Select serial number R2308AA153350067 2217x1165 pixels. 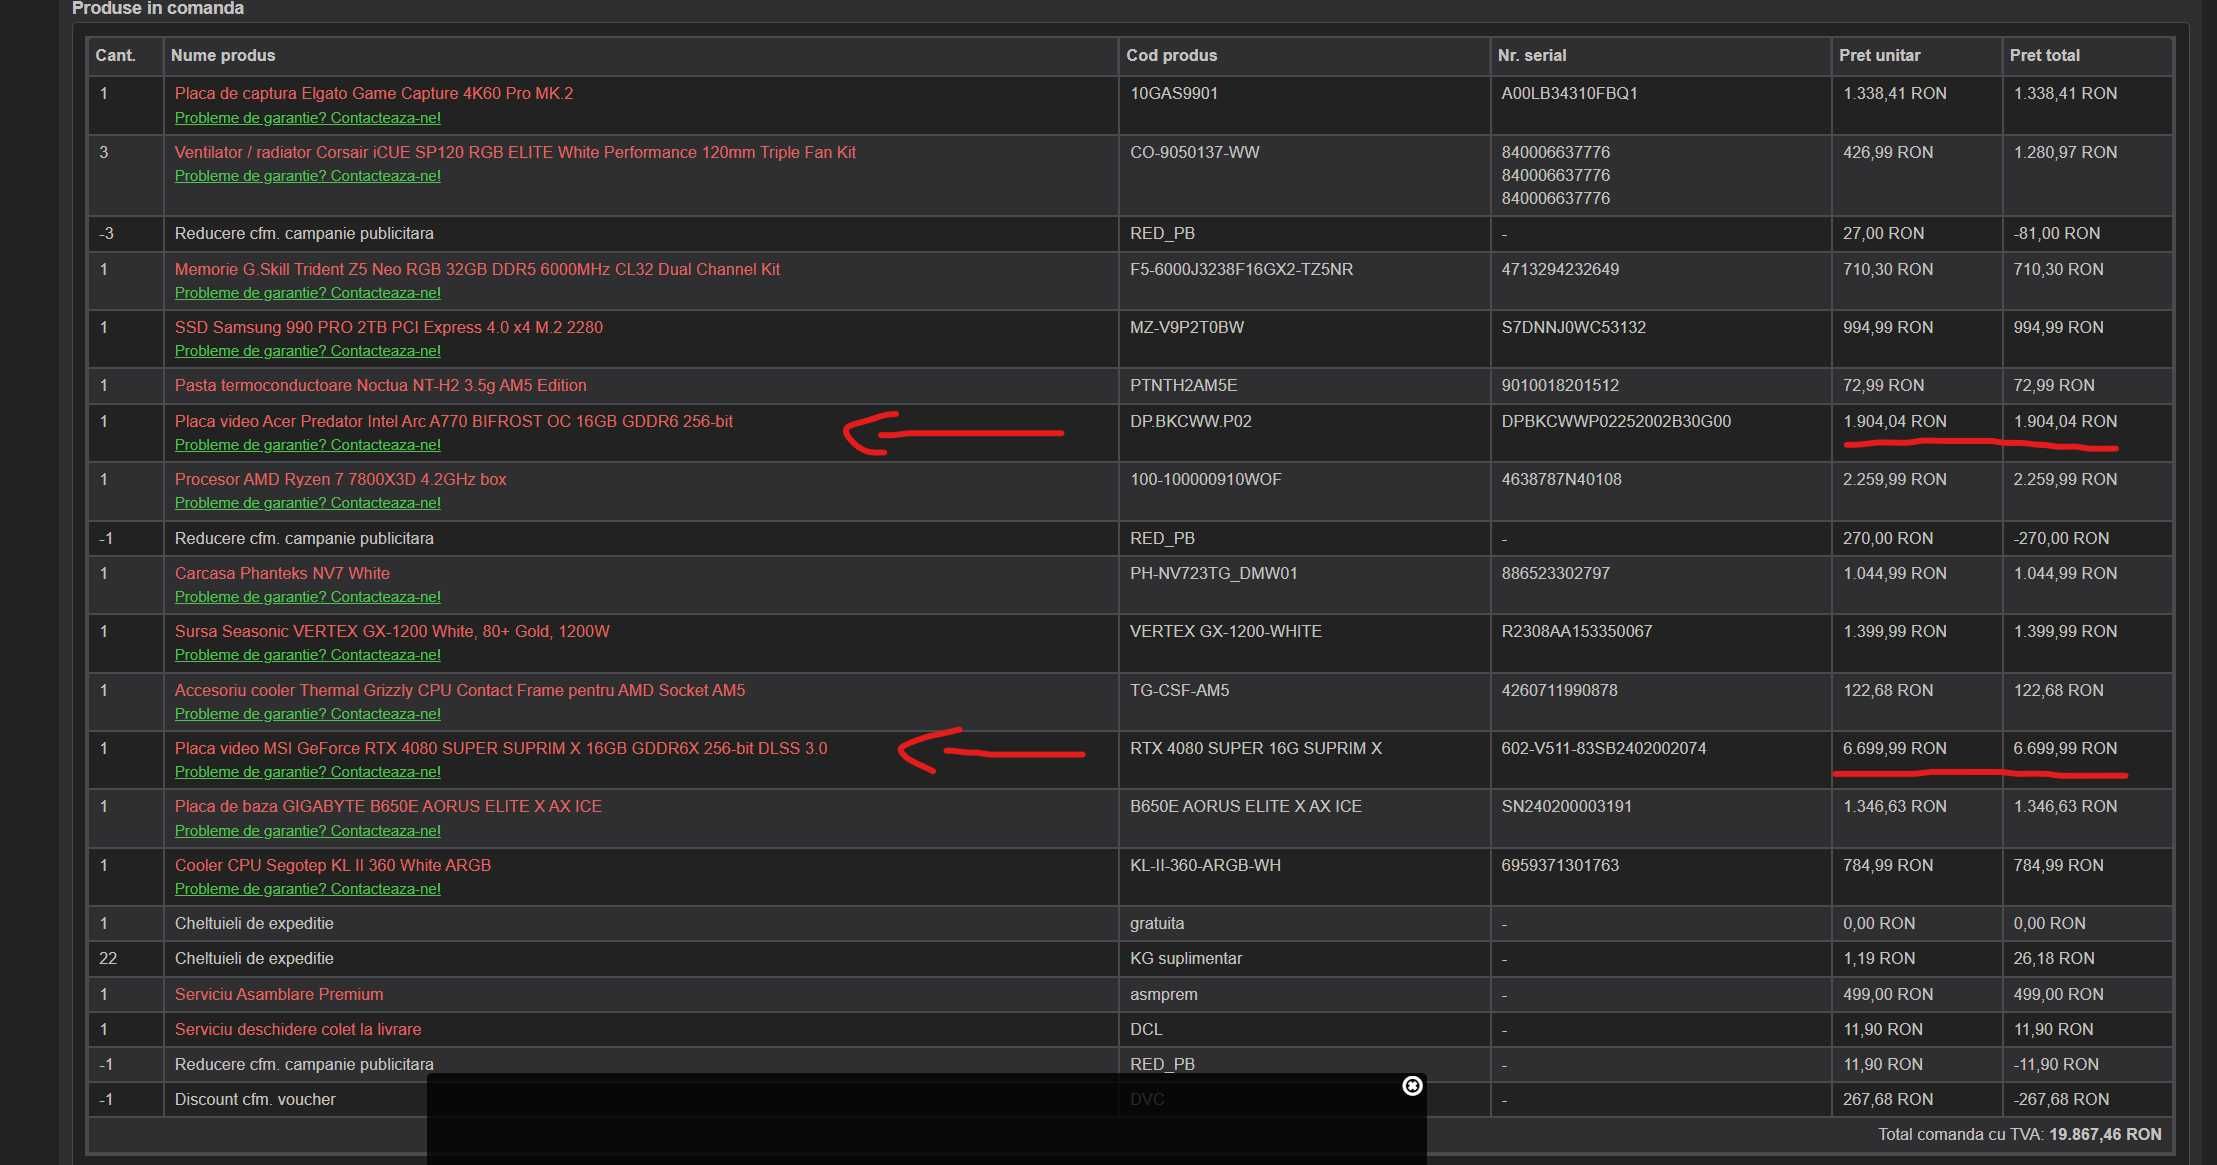click(1577, 632)
